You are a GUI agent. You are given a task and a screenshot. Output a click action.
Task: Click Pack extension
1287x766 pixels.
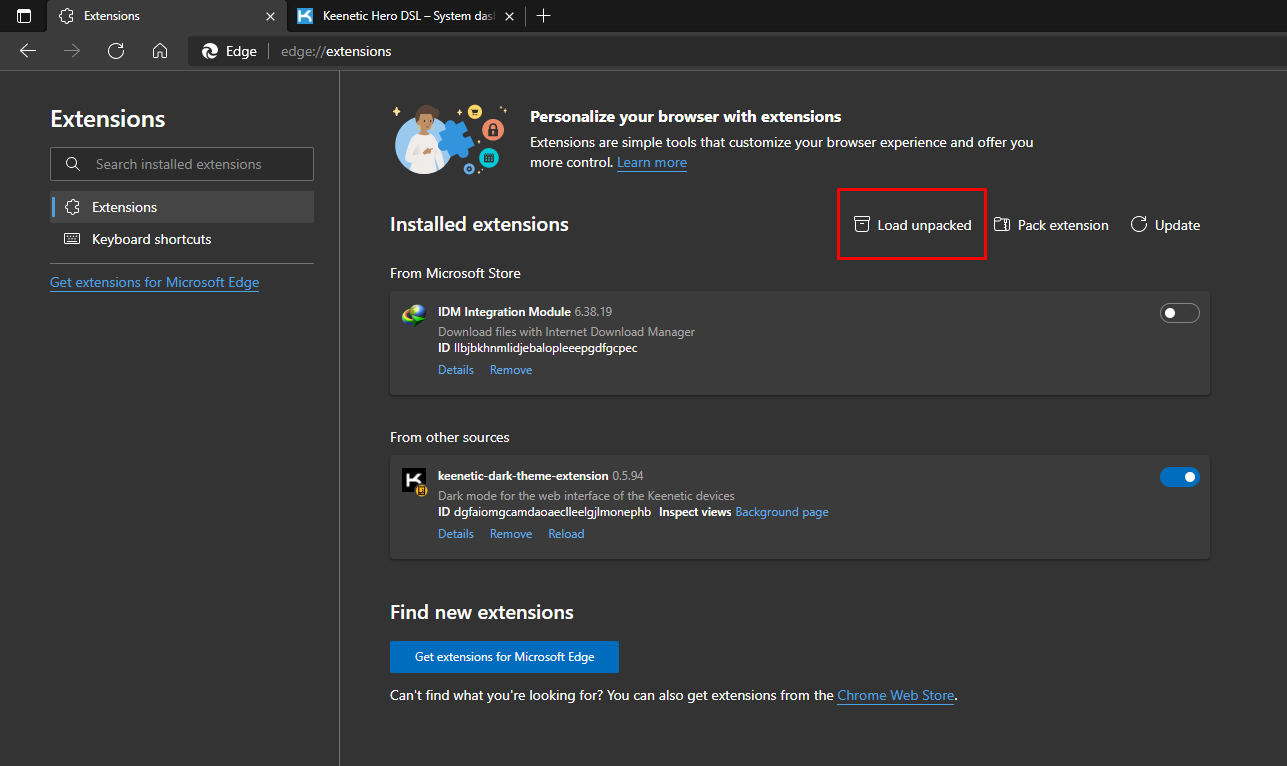(1051, 225)
